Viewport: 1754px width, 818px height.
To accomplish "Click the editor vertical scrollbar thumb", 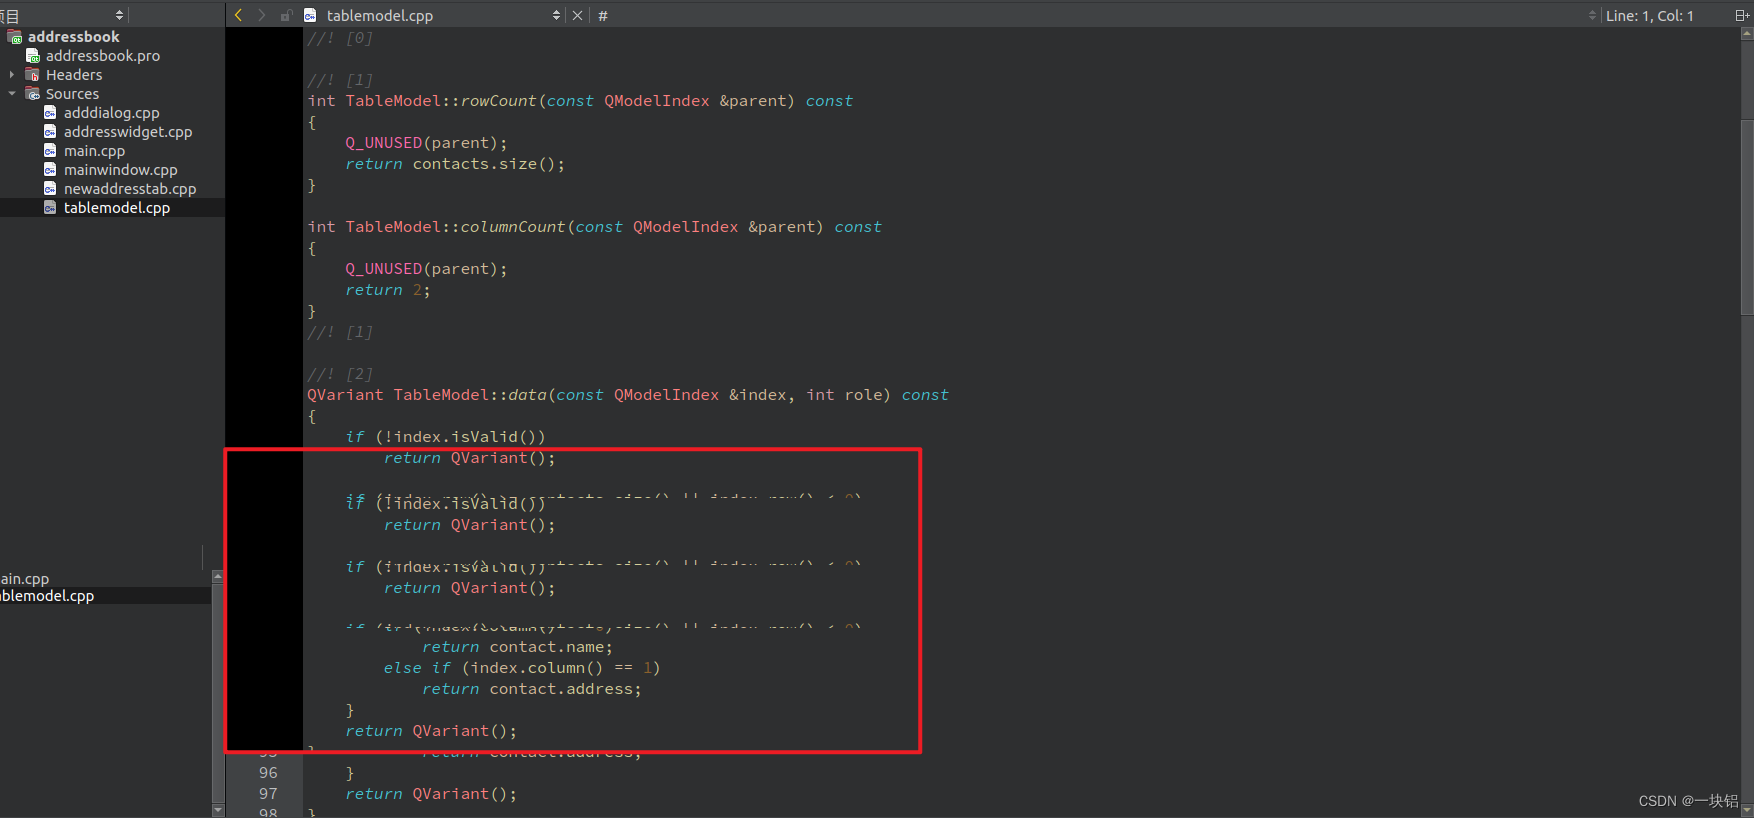I will point(1747,218).
